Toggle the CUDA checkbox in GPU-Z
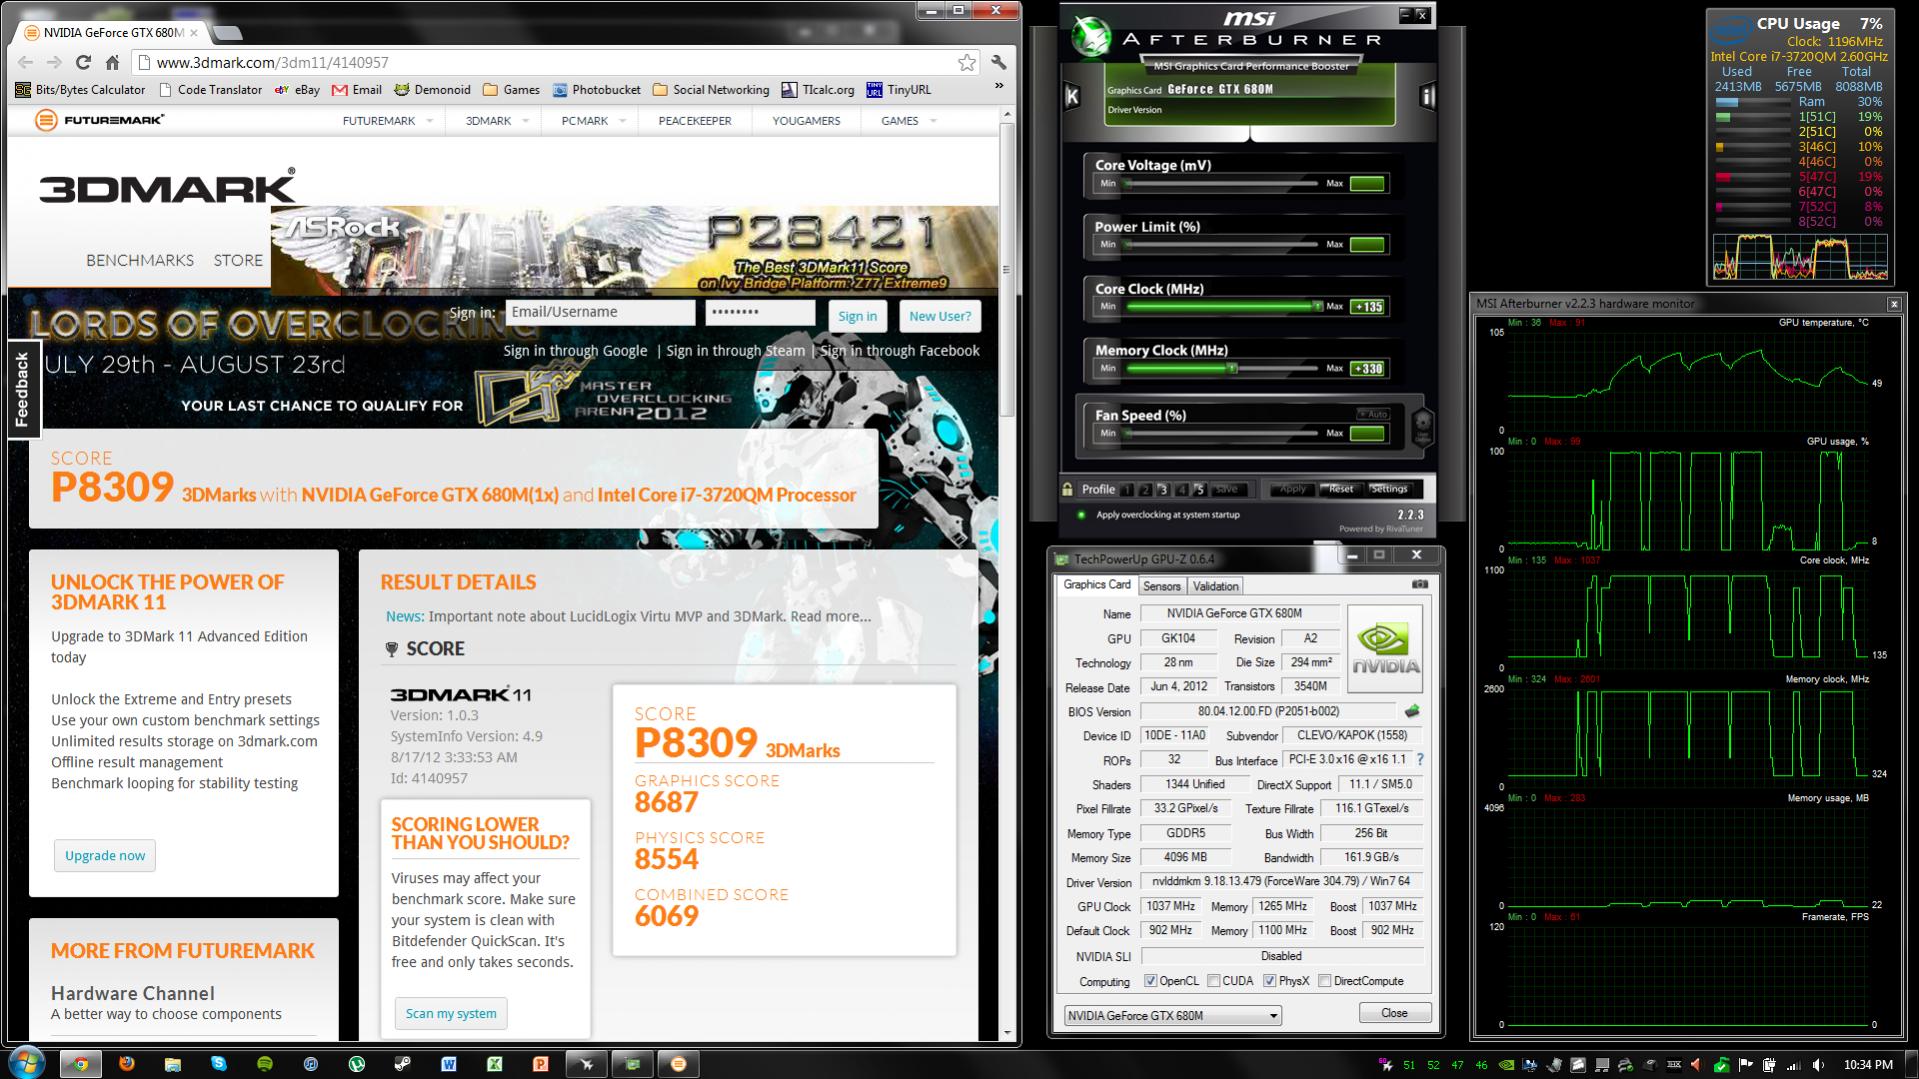The width and height of the screenshot is (1919, 1079). (x=1213, y=981)
